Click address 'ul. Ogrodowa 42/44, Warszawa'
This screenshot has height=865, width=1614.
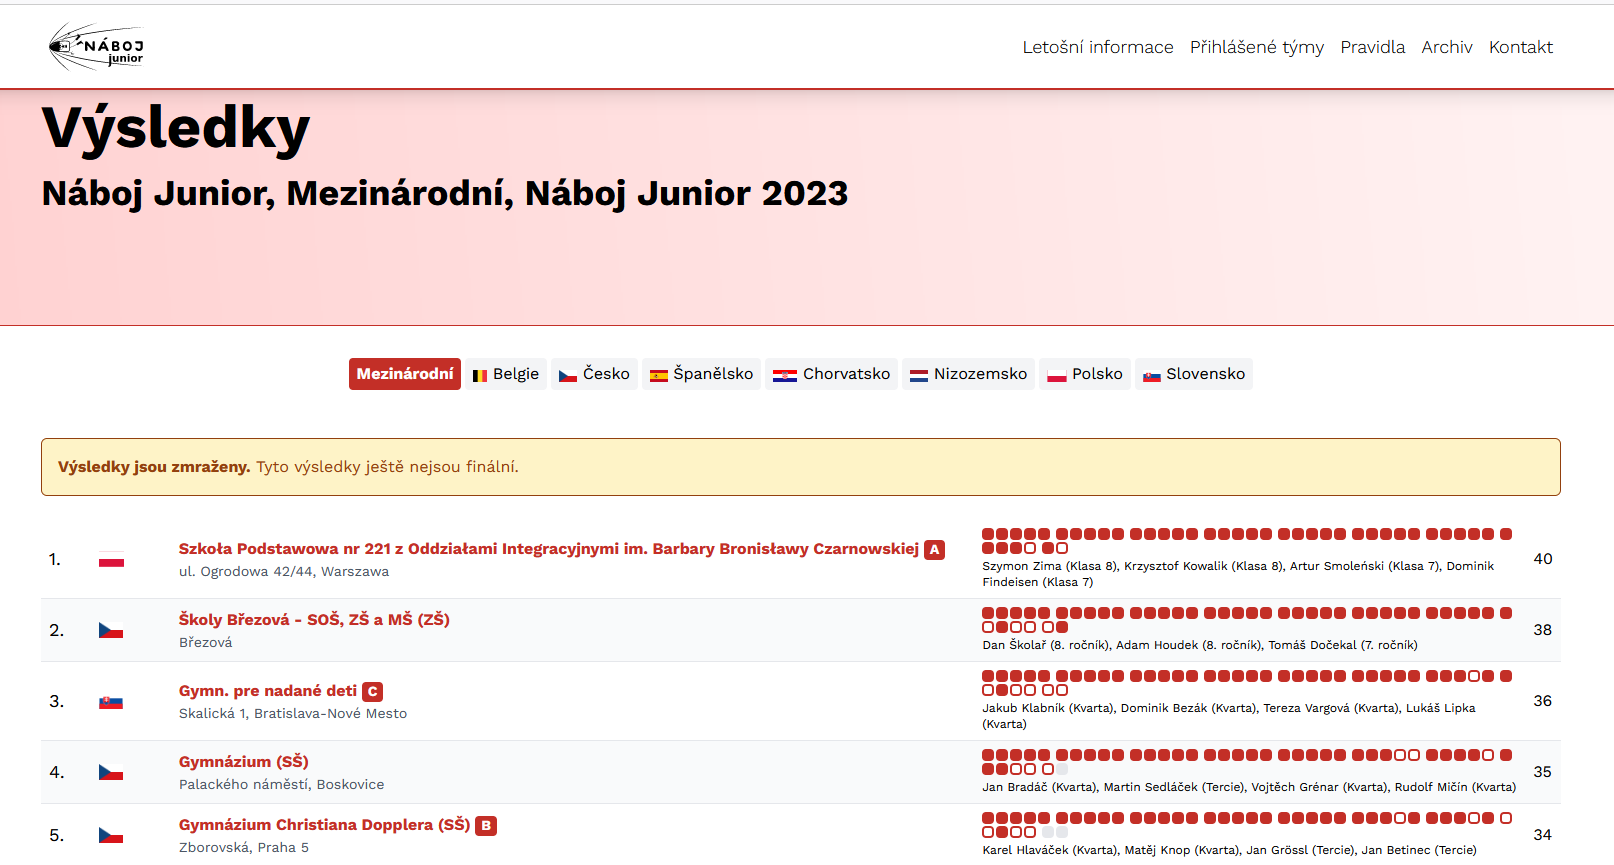[x=284, y=572]
